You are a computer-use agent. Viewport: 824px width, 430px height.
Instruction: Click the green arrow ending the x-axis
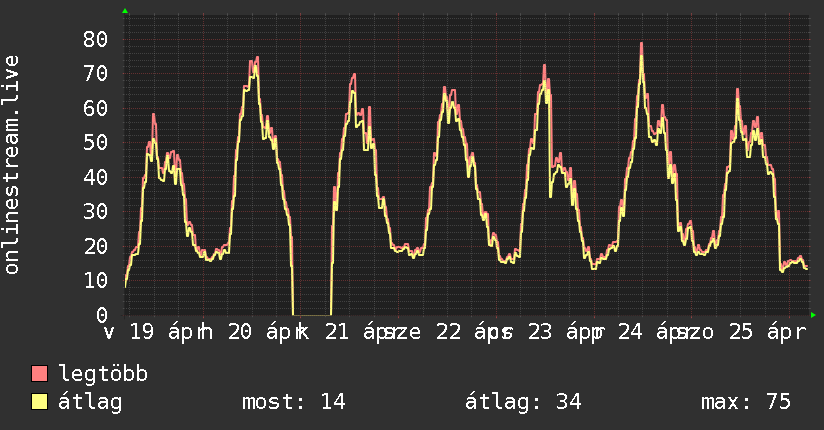(x=813, y=315)
